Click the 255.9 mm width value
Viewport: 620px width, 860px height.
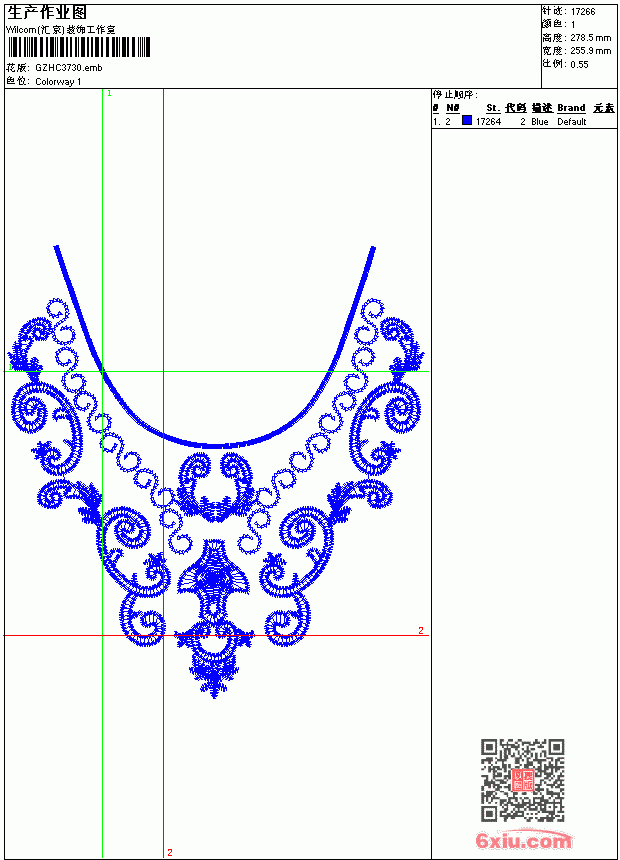pos(590,50)
